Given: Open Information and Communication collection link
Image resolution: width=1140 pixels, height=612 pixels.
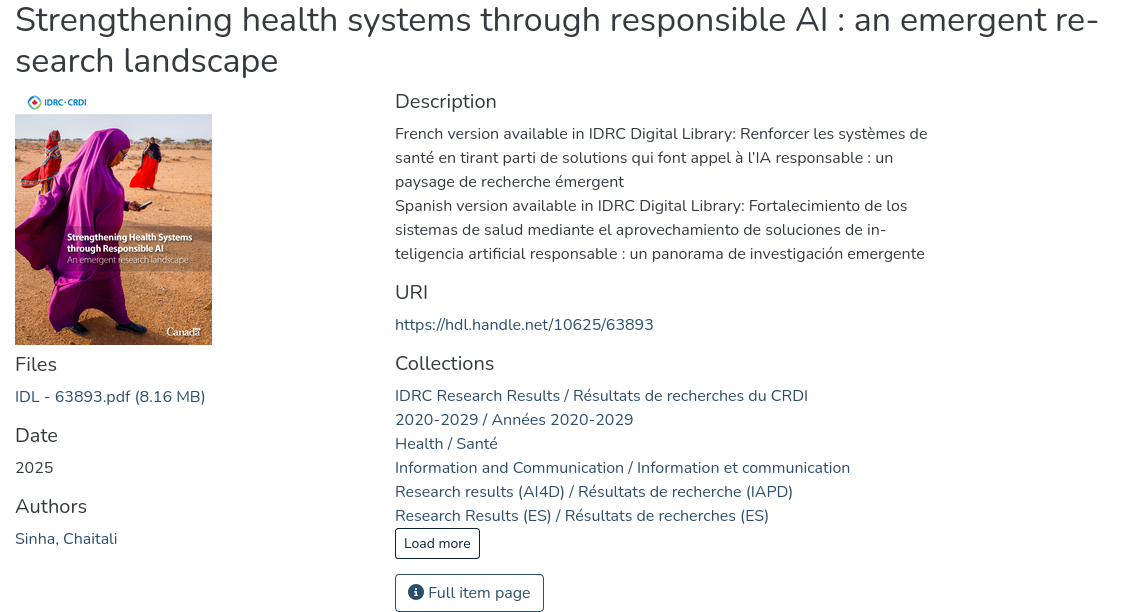Looking at the screenshot, I should (x=622, y=468).
